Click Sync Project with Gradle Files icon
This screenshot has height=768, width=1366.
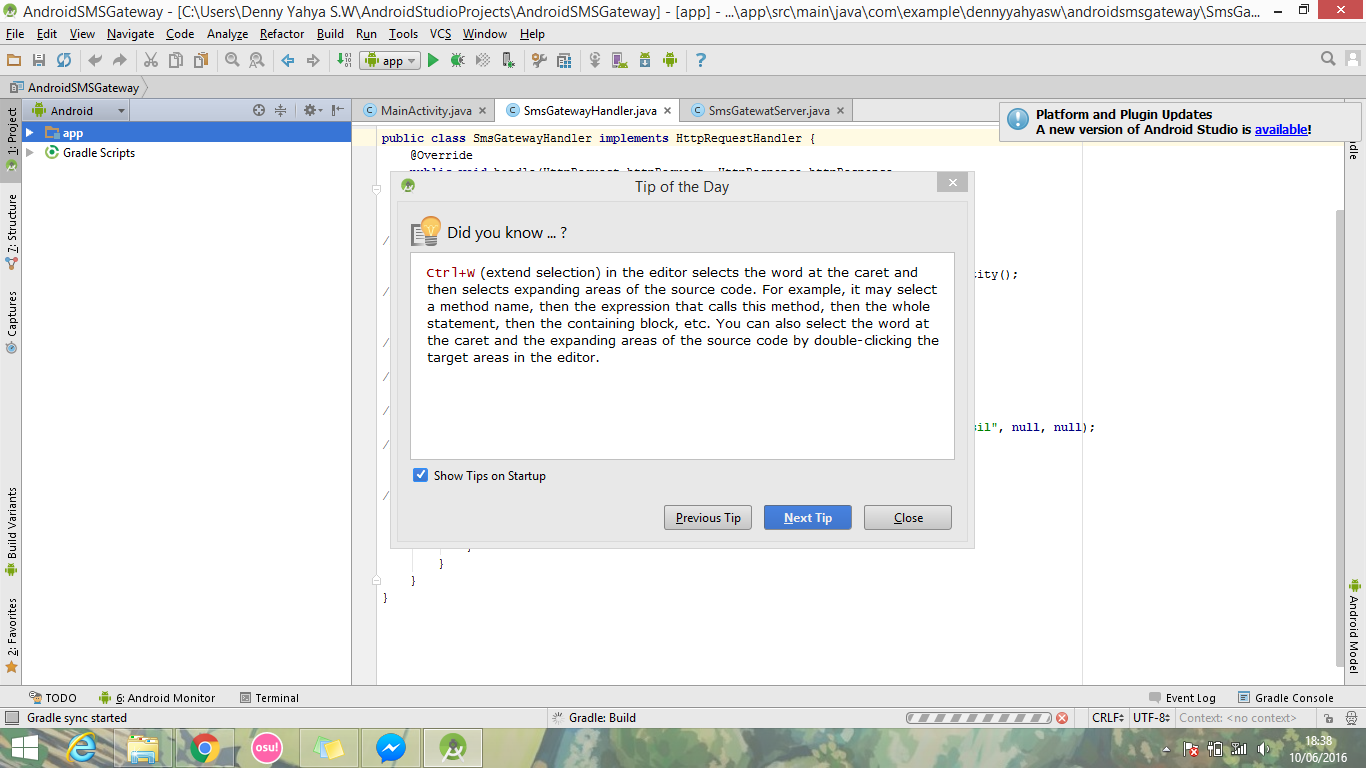[x=595, y=60]
